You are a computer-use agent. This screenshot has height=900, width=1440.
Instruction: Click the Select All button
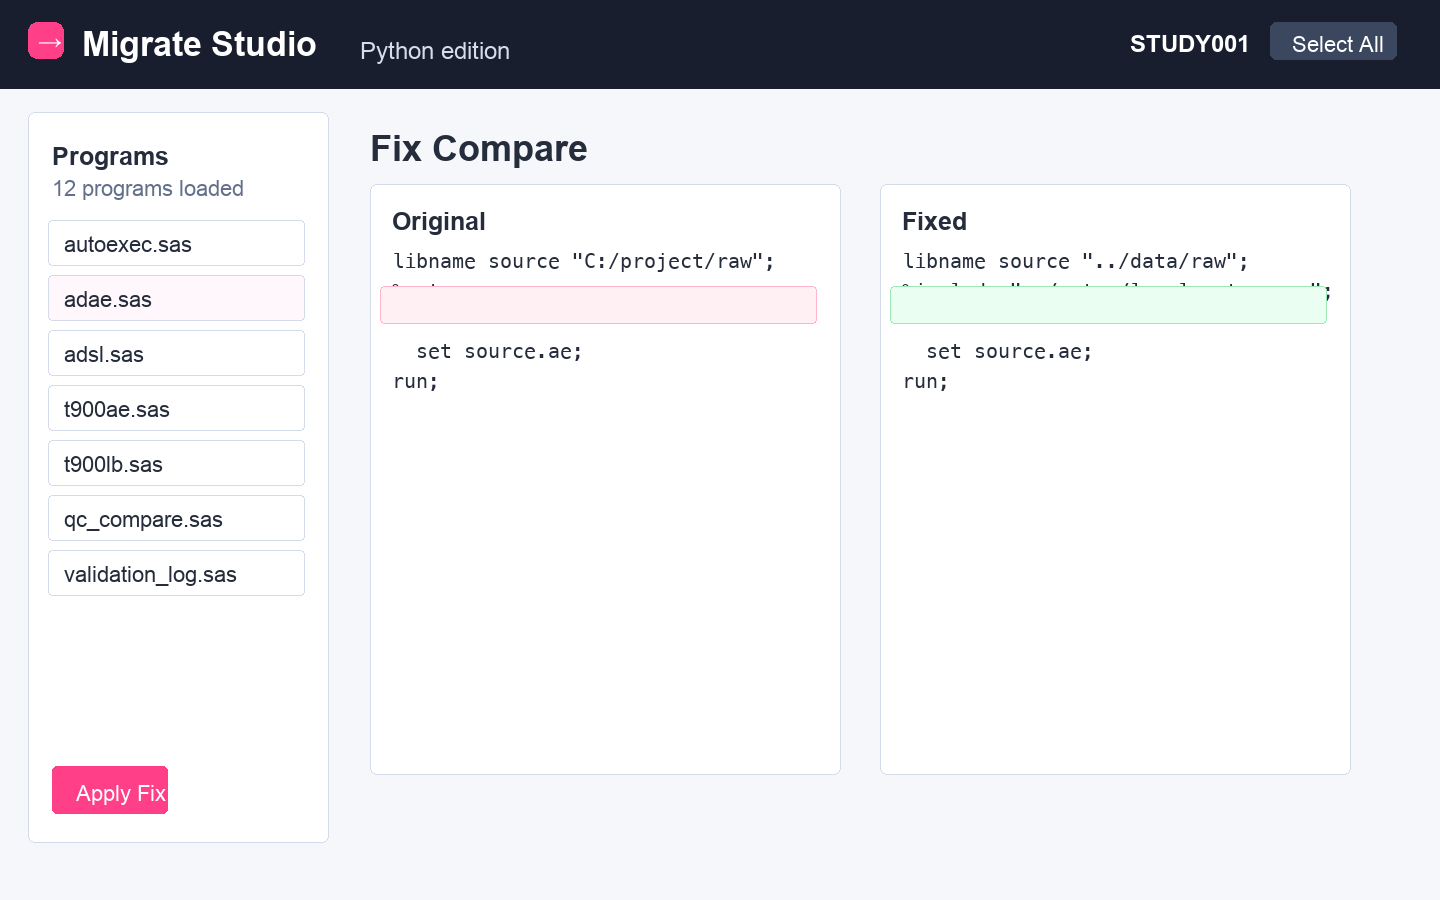(1333, 42)
